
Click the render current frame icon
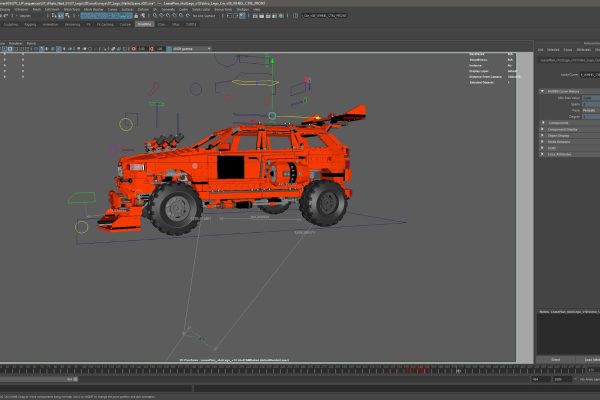click(x=261, y=16)
